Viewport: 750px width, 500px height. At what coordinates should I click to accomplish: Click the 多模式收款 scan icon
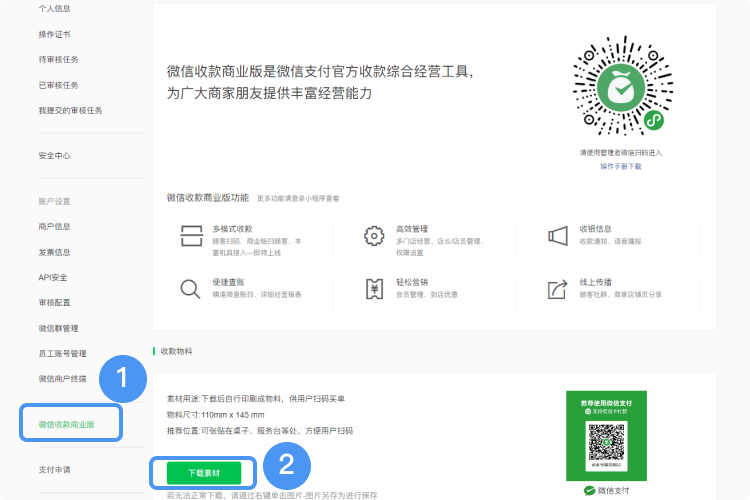(191, 236)
